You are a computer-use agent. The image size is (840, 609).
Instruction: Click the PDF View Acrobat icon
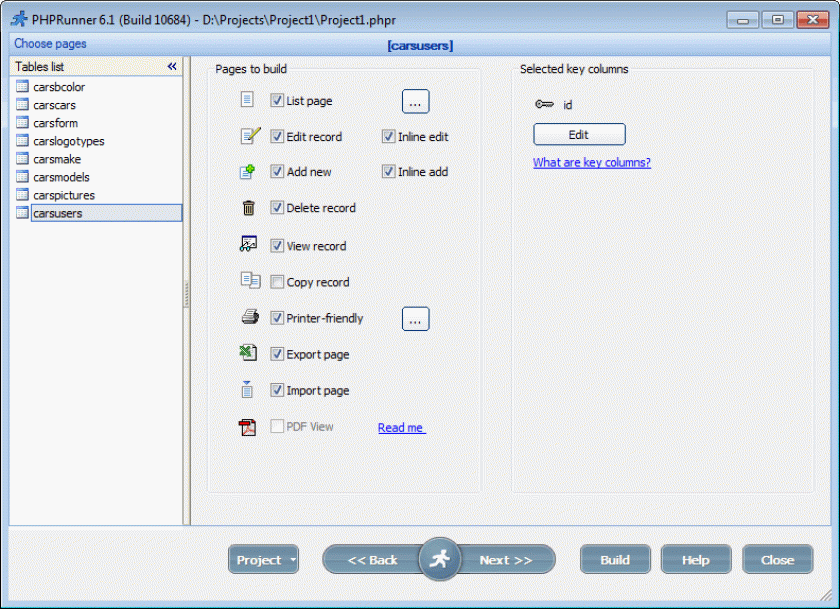pos(247,427)
